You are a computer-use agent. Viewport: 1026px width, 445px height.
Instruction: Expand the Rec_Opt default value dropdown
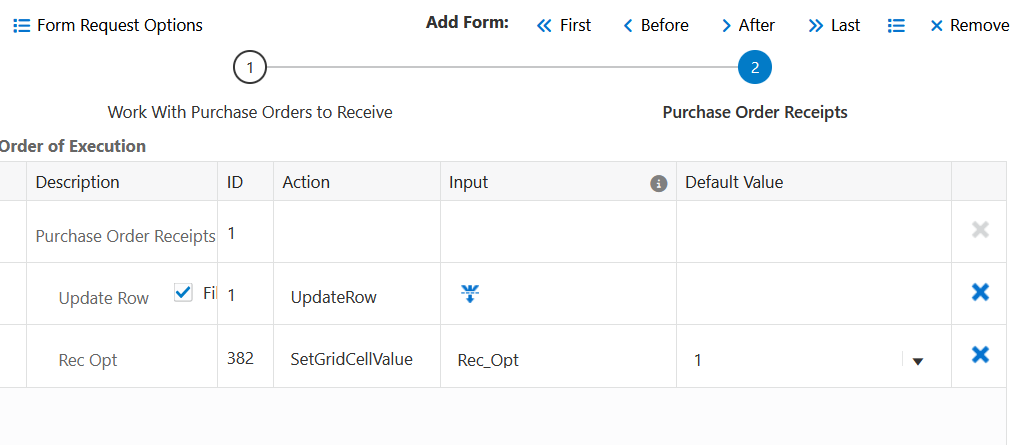(x=917, y=360)
